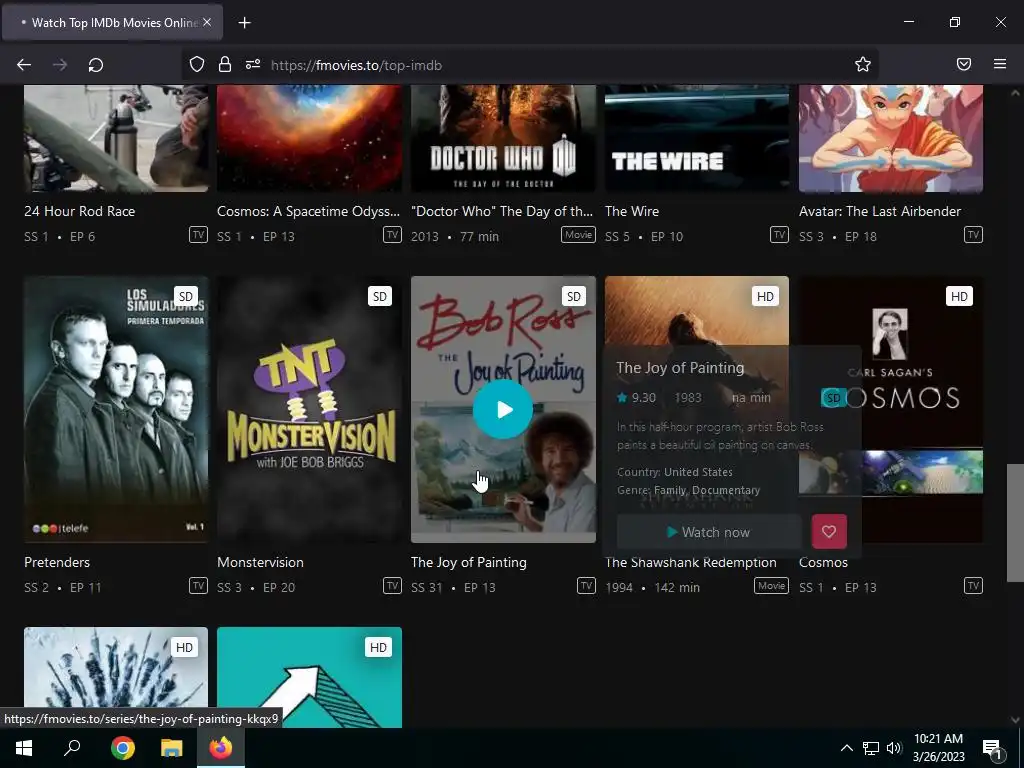The width and height of the screenshot is (1024, 768).
Task: Click TV tag beside Pretenders
Action: point(199,585)
